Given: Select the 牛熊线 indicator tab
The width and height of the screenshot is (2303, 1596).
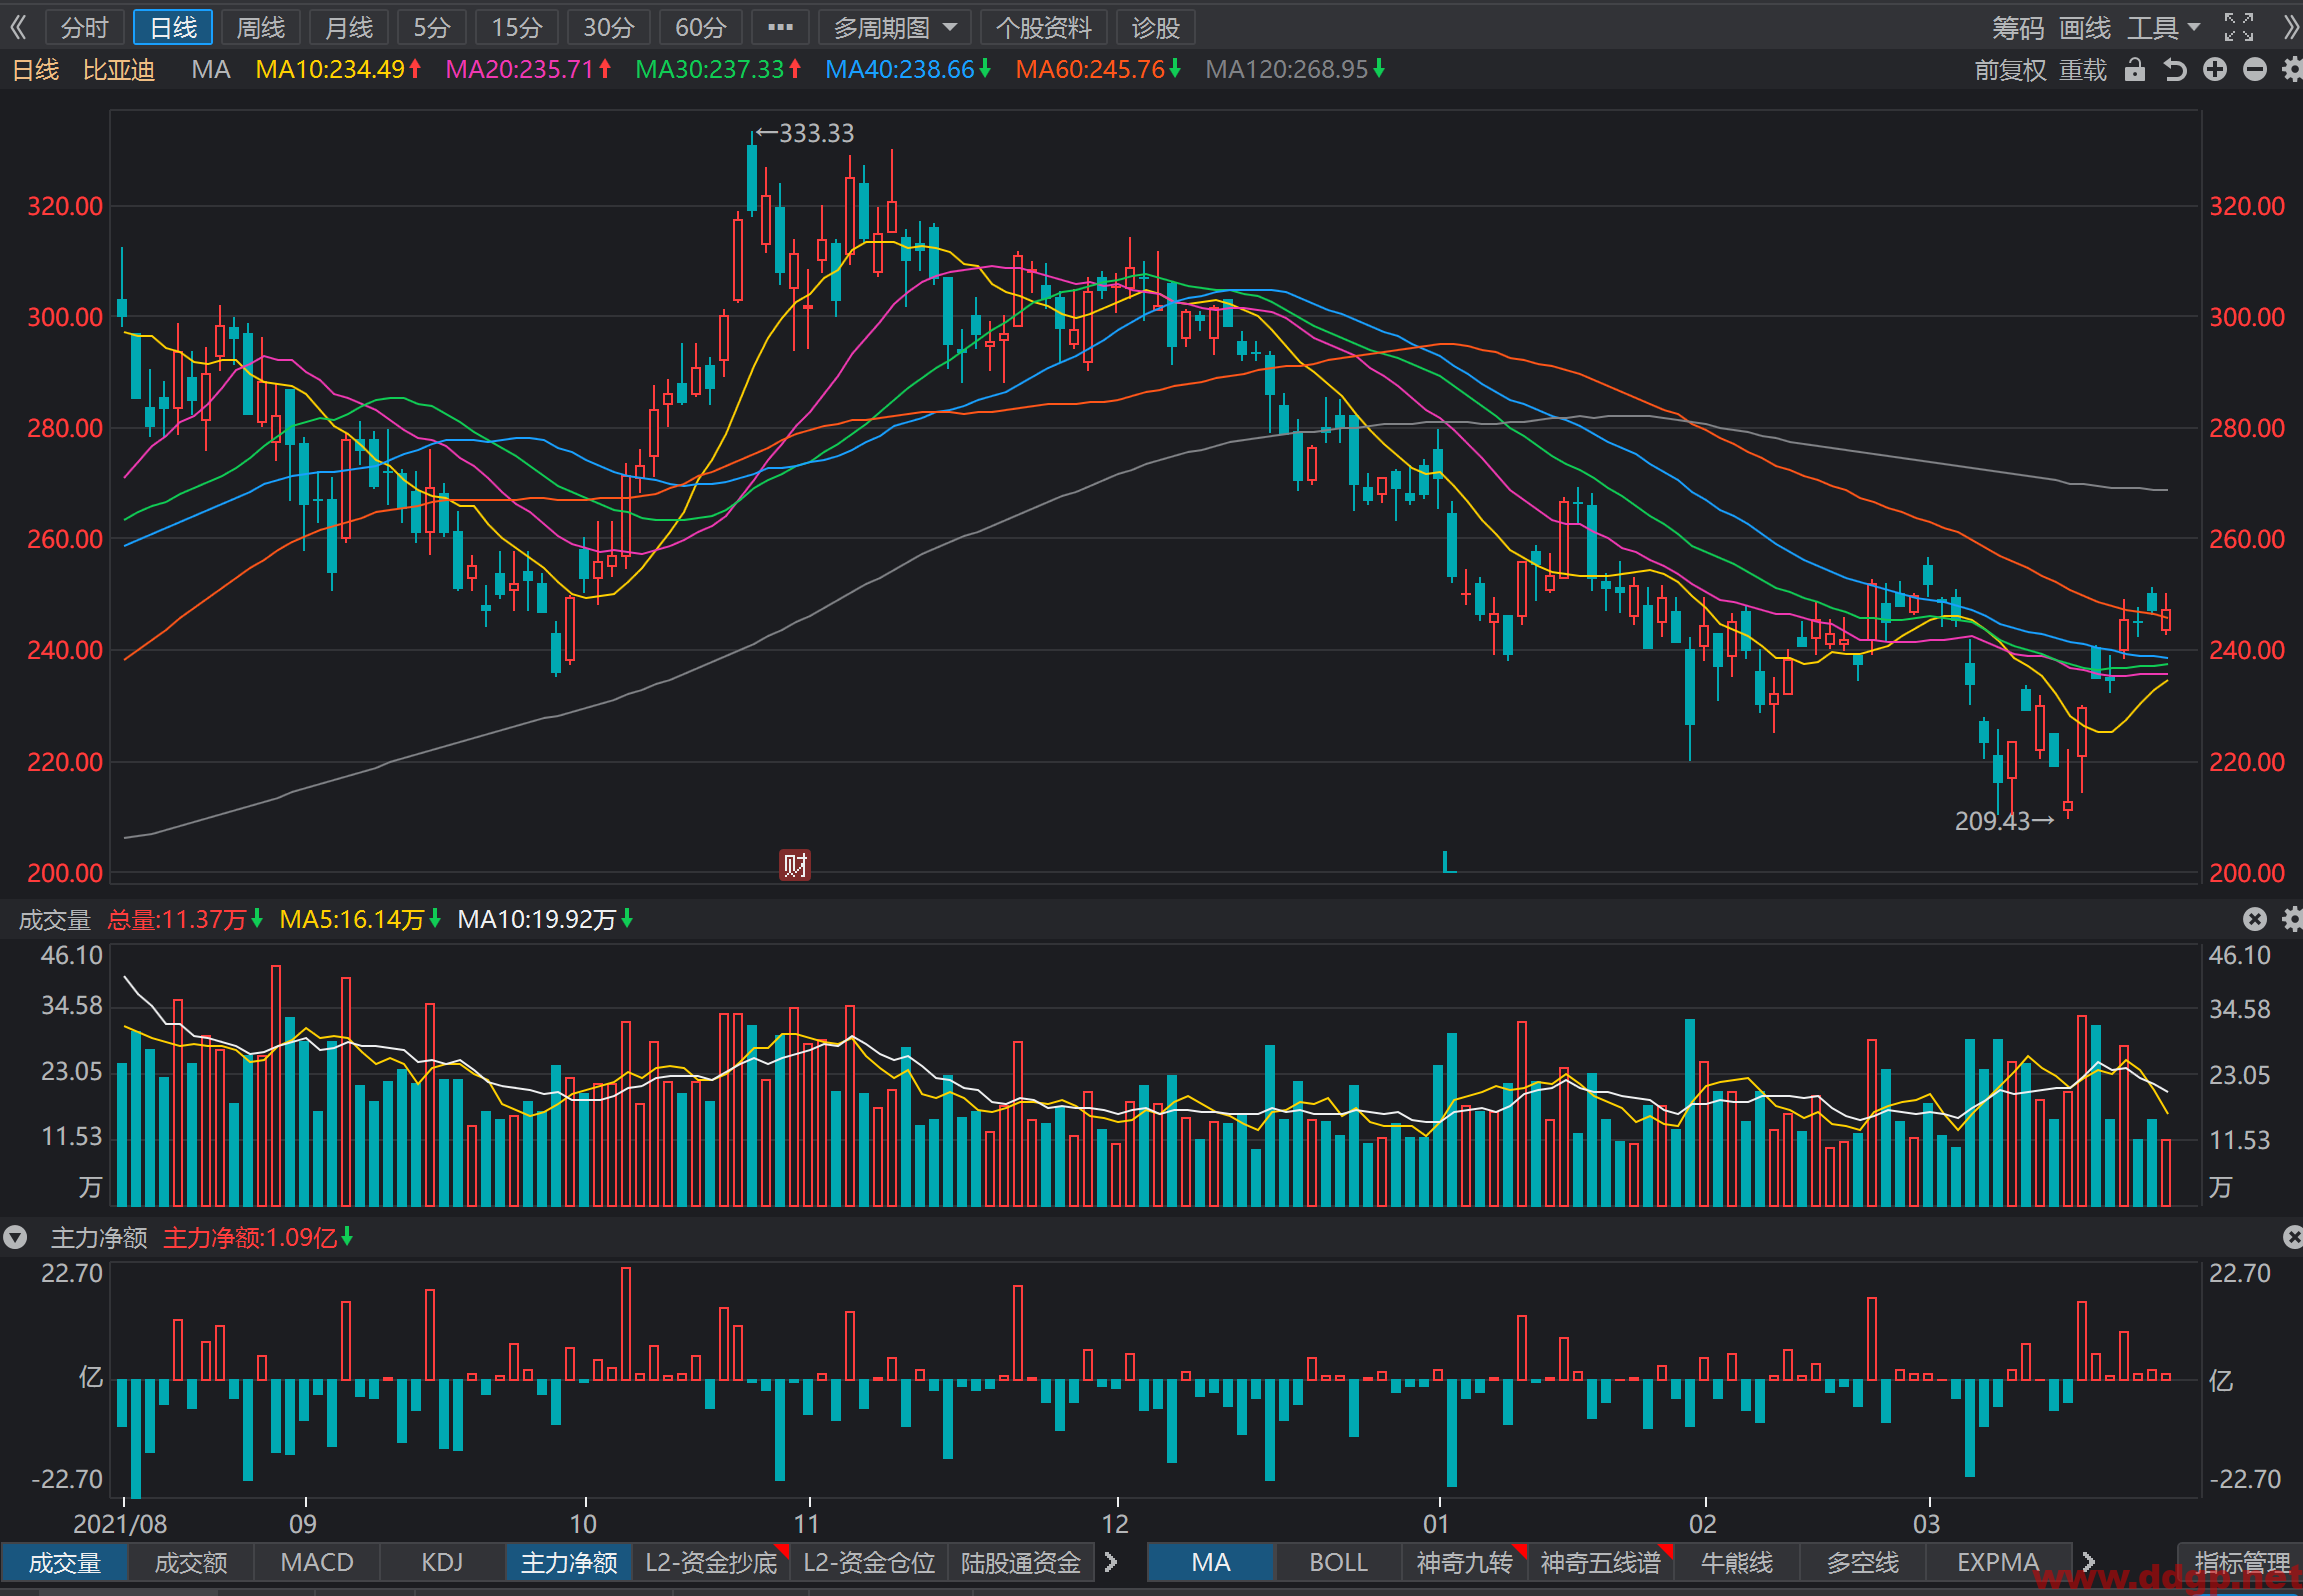Looking at the screenshot, I should (x=1737, y=1562).
